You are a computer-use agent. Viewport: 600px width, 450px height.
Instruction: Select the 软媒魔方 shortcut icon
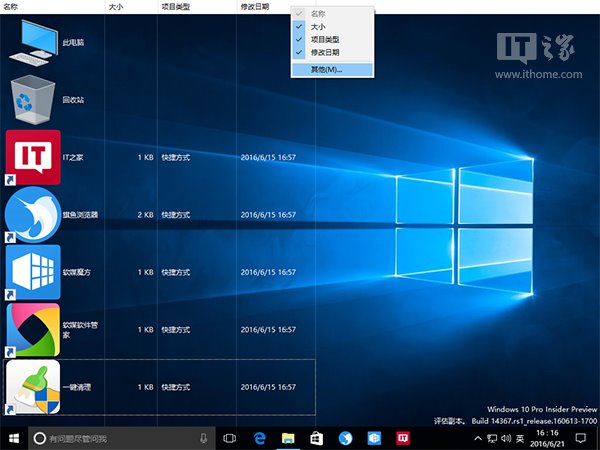coord(33,271)
